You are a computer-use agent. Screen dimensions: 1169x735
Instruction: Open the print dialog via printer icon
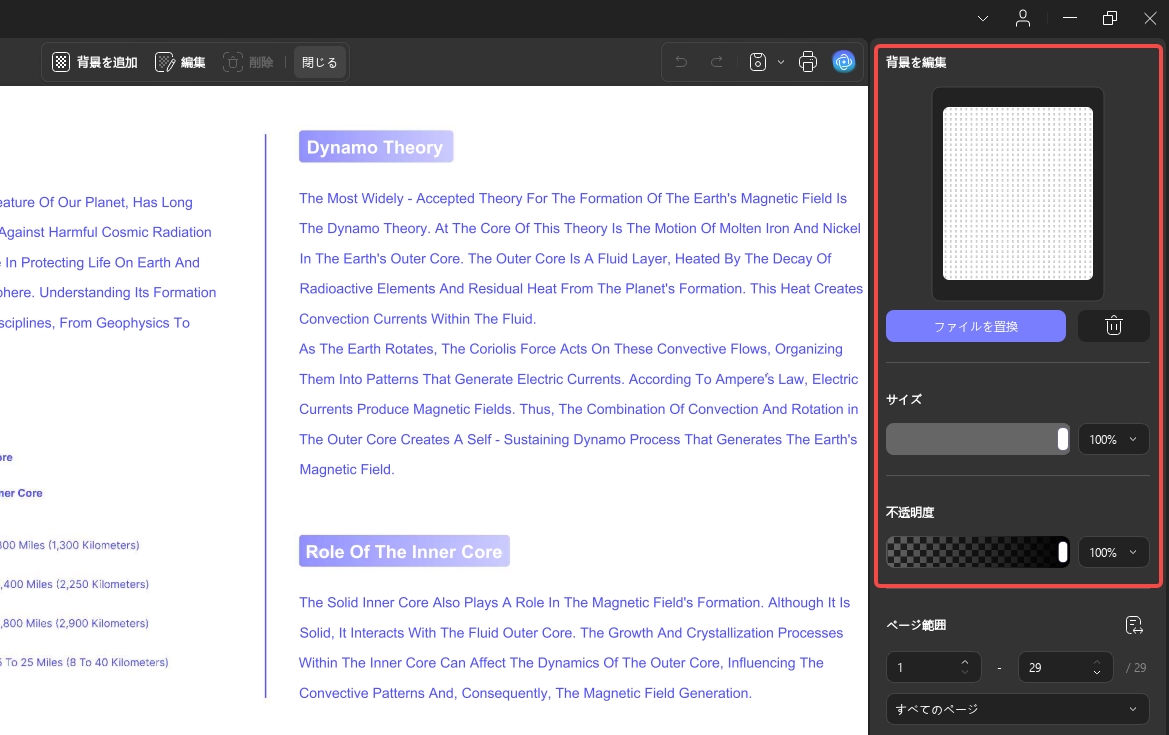(x=808, y=62)
